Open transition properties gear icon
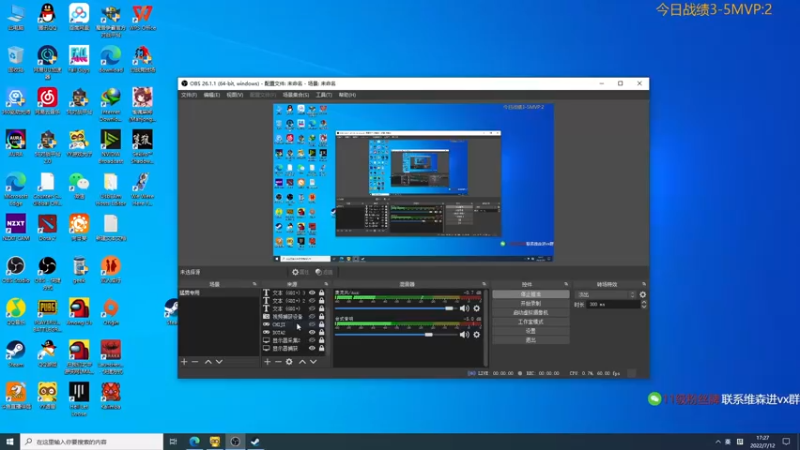This screenshot has height=450, width=800. (643, 295)
